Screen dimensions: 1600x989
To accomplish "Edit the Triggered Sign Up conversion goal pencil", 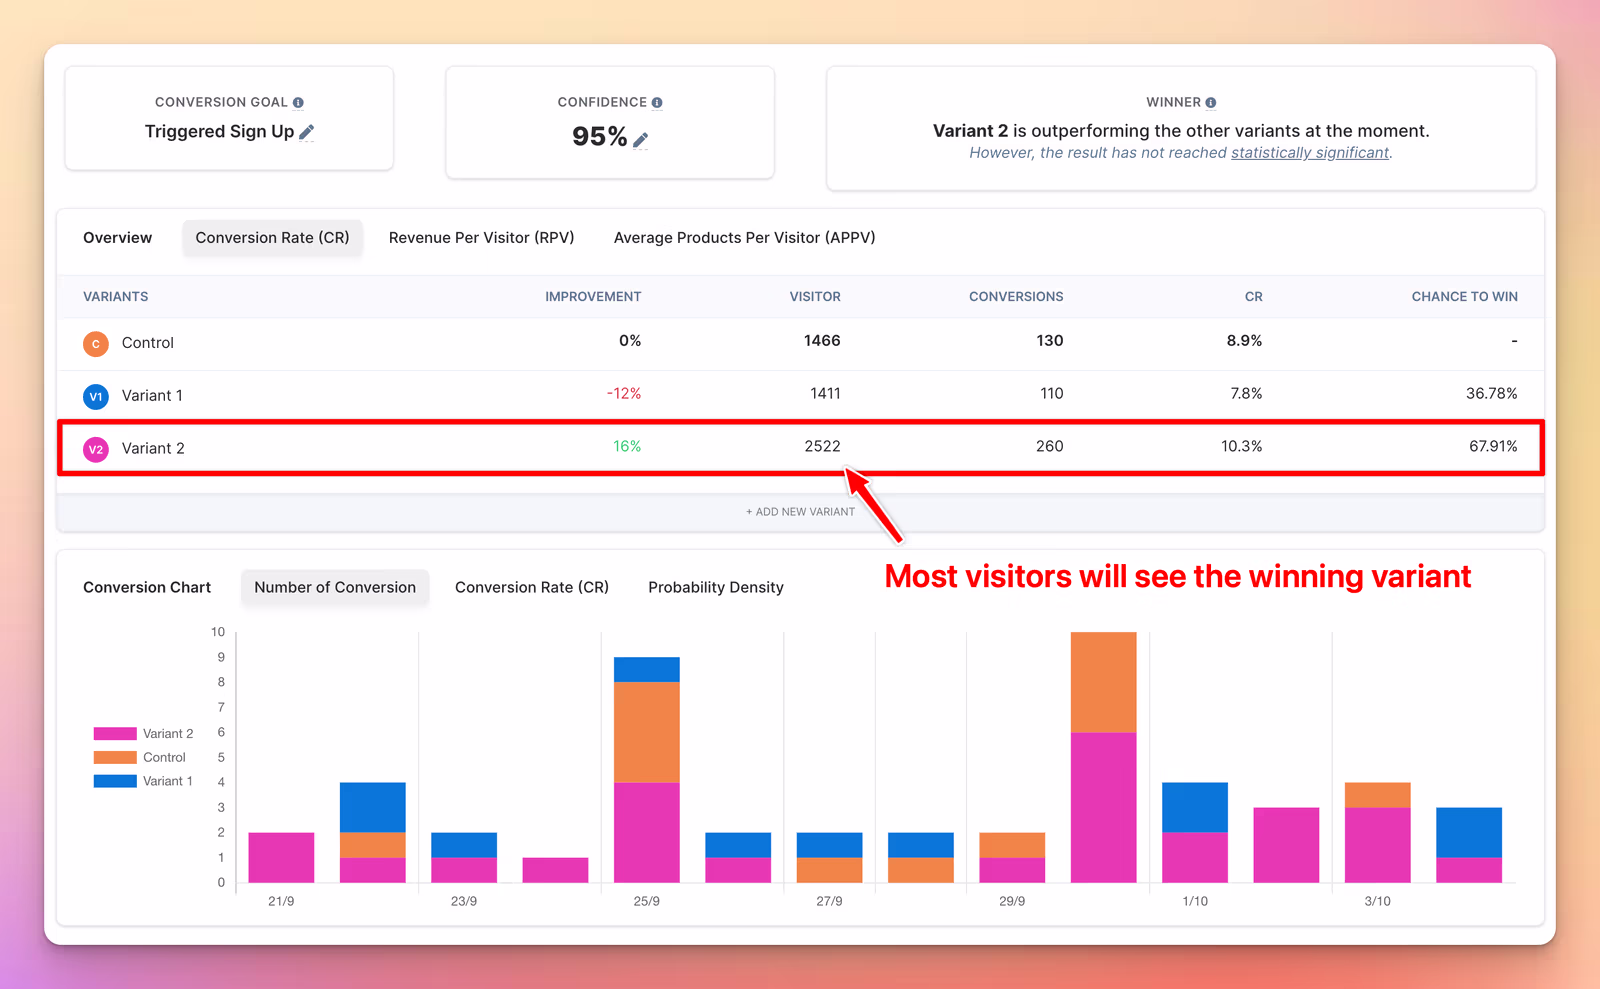I will [307, 132].
